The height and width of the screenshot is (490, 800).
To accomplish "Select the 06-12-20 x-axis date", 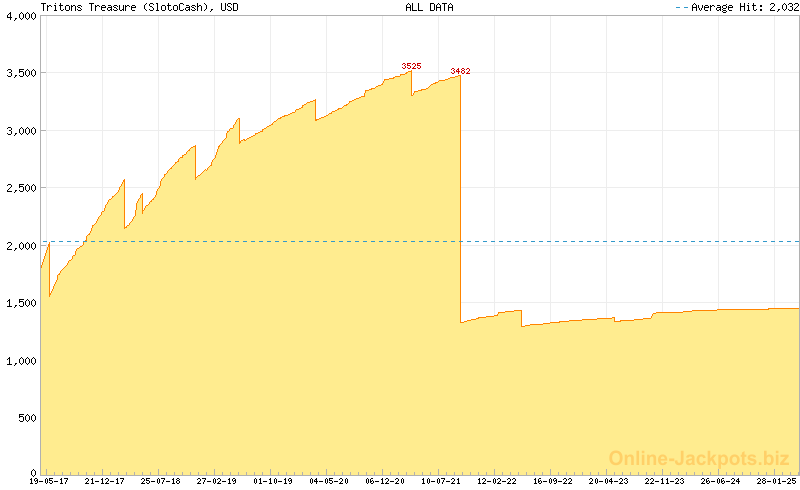I will click(385, 481).
